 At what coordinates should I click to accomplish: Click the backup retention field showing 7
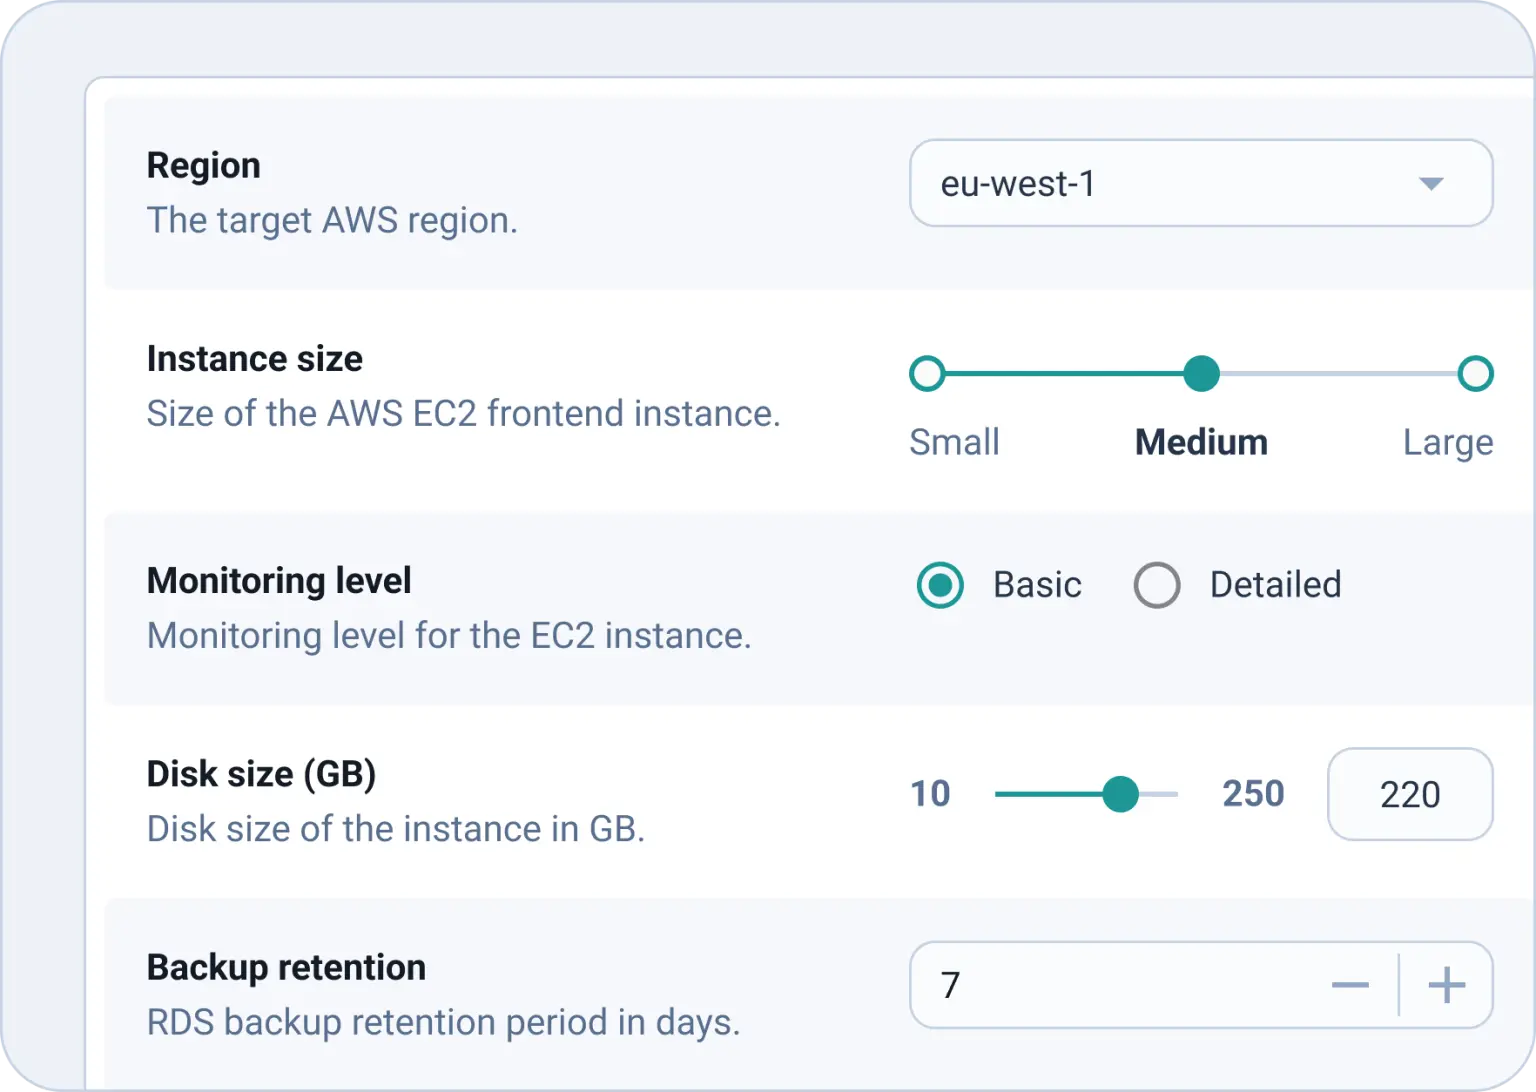click(1100, 986)
